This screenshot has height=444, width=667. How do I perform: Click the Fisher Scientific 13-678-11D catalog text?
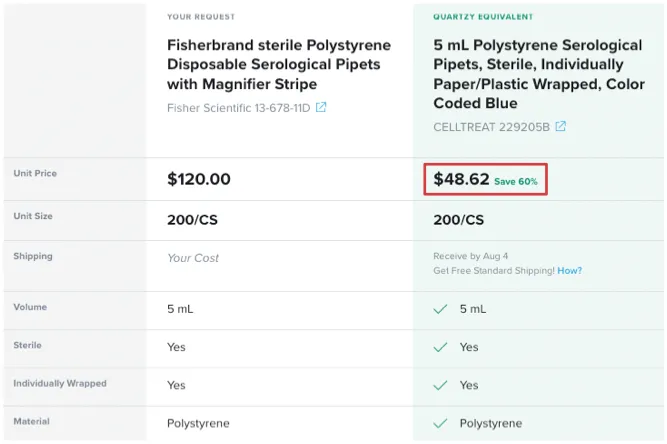pos(239,108)
